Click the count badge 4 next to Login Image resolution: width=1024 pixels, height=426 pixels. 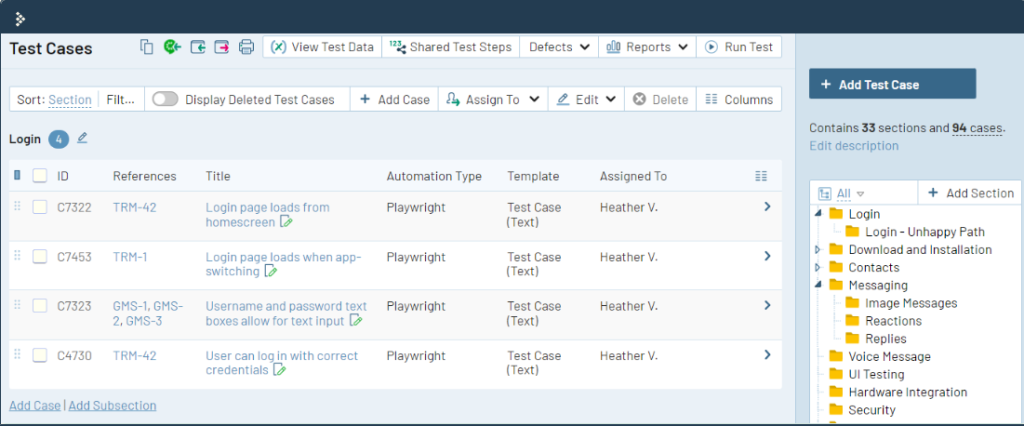58,139
